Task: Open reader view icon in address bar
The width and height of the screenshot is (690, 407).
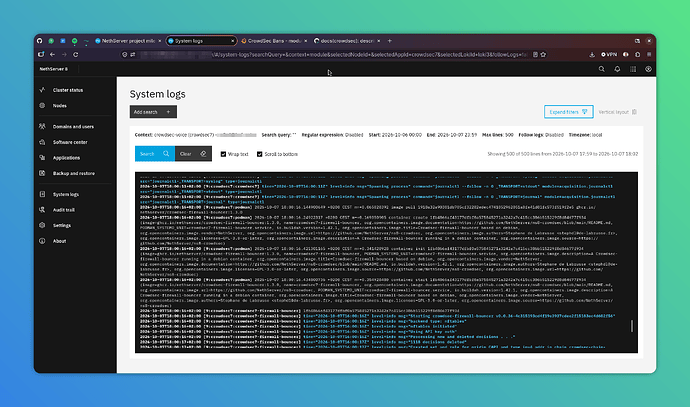Action: (x=536, y=55)
